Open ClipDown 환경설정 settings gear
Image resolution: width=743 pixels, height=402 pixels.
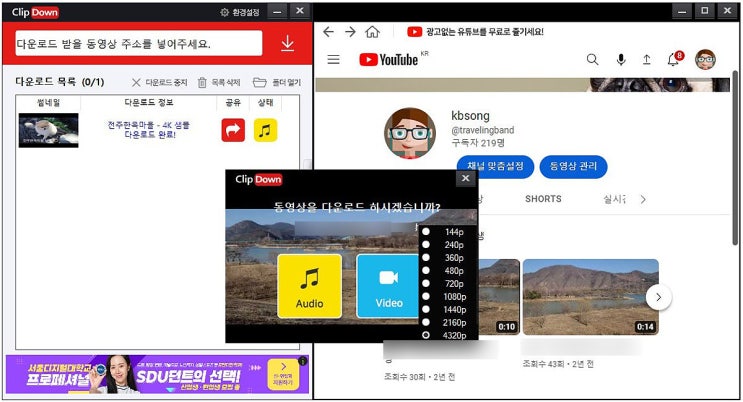click(x=225, y=12)
